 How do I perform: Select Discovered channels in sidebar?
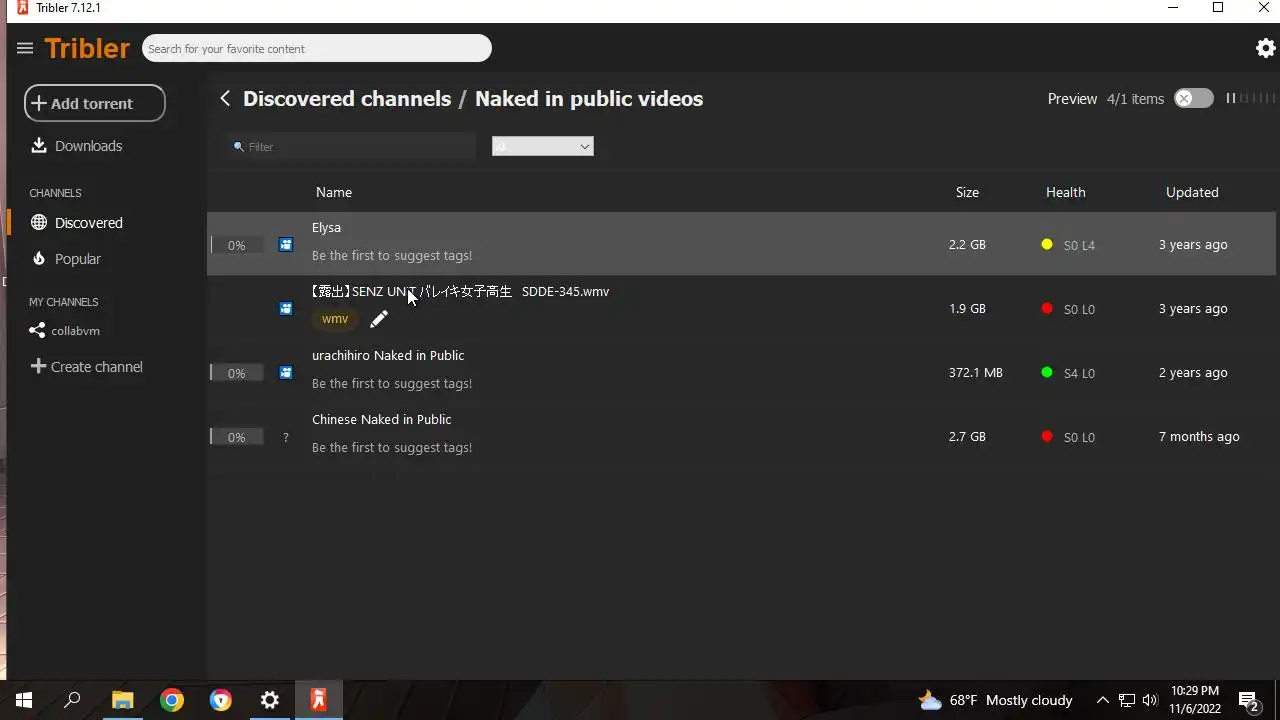click(89, 222)
